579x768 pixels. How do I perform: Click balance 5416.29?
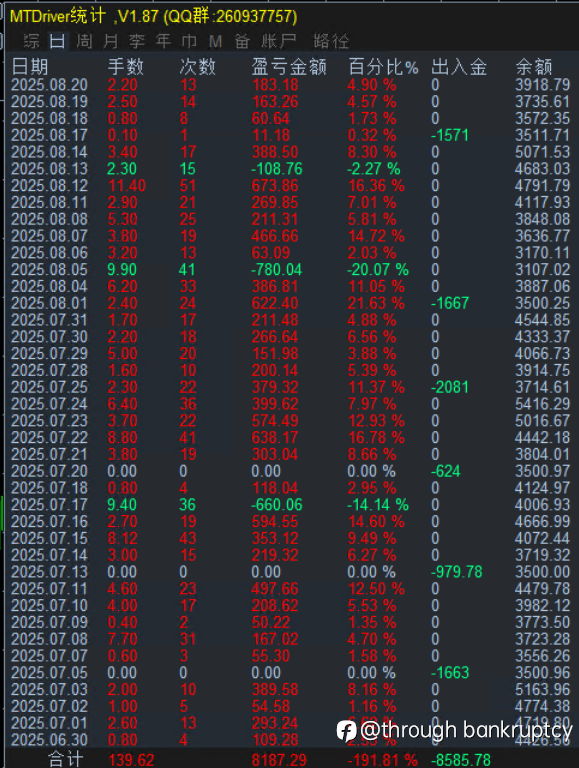point(542,404)
